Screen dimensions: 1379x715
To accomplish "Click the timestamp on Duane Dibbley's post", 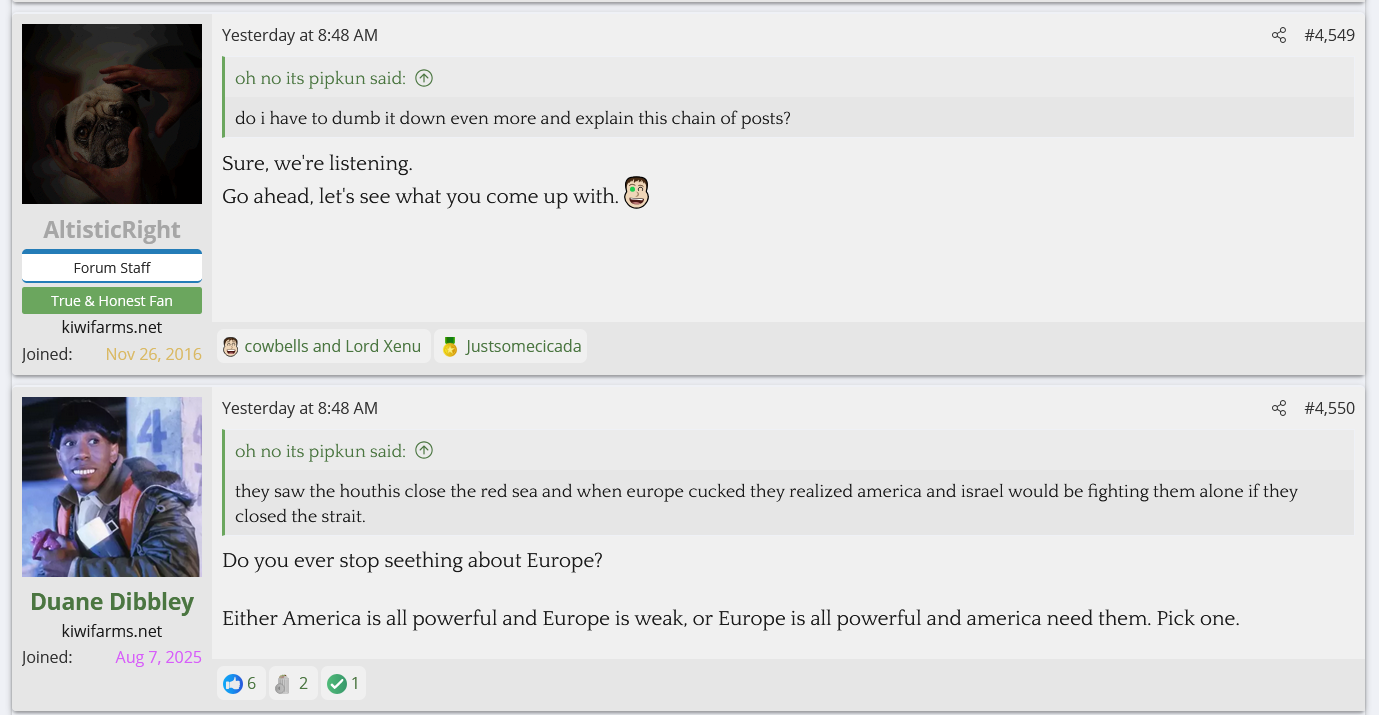I will point(300,408).
